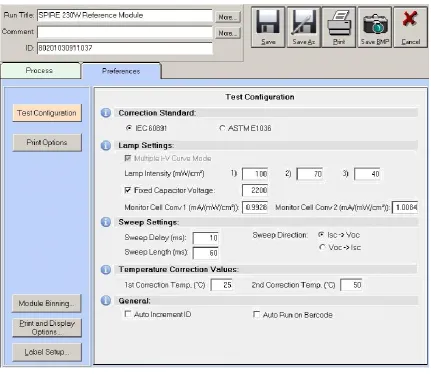Open info icon beside Correction Standard
Screen dimensions: 431x374
coord(106,113)
